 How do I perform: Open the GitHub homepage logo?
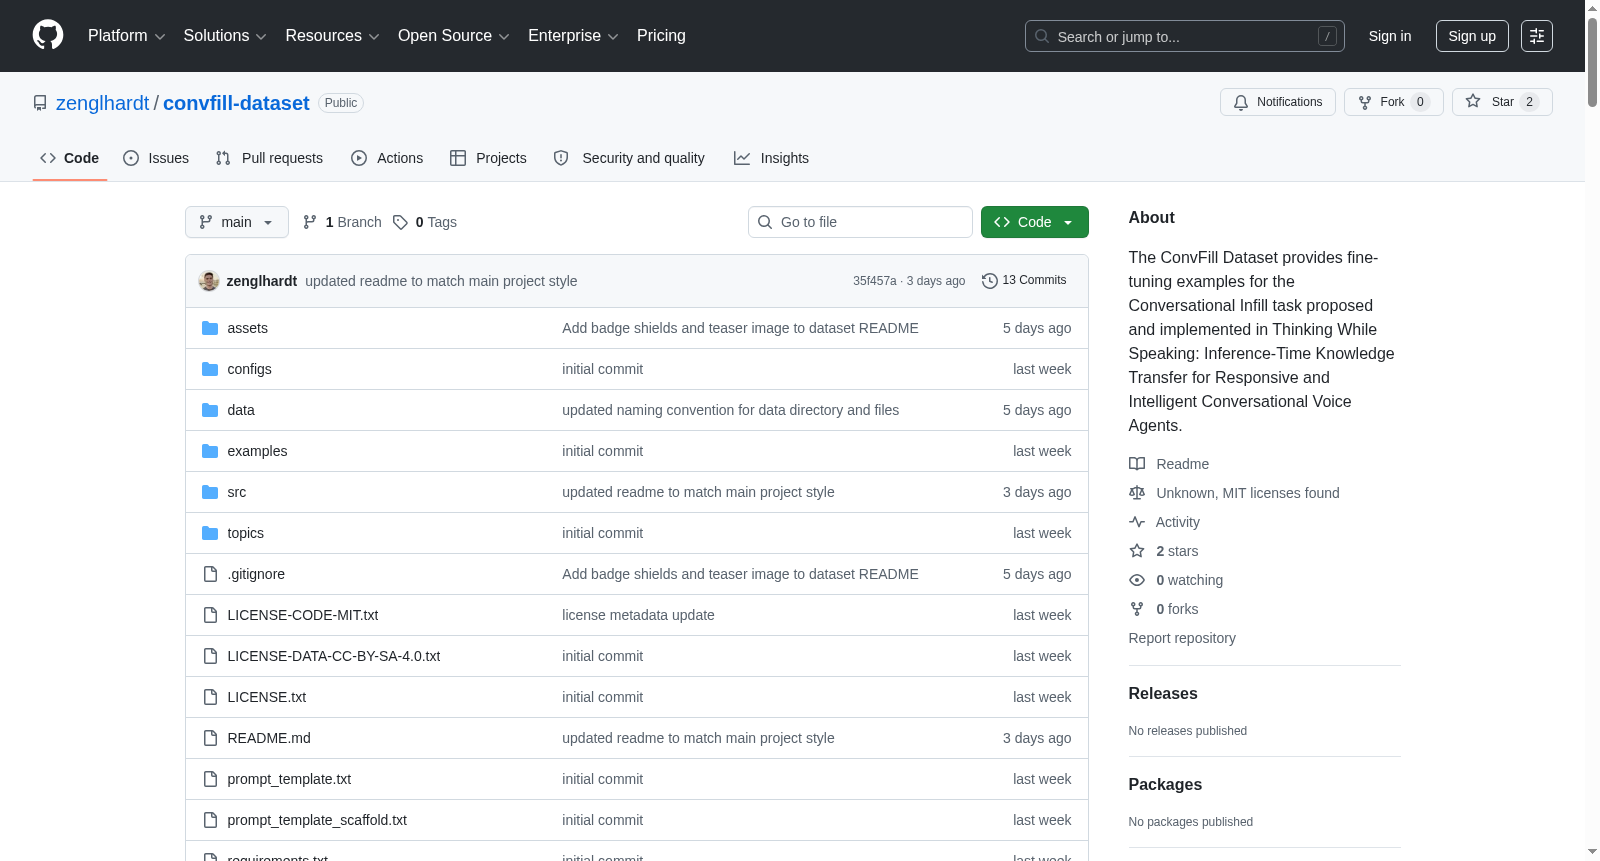[x=48, y=35]
